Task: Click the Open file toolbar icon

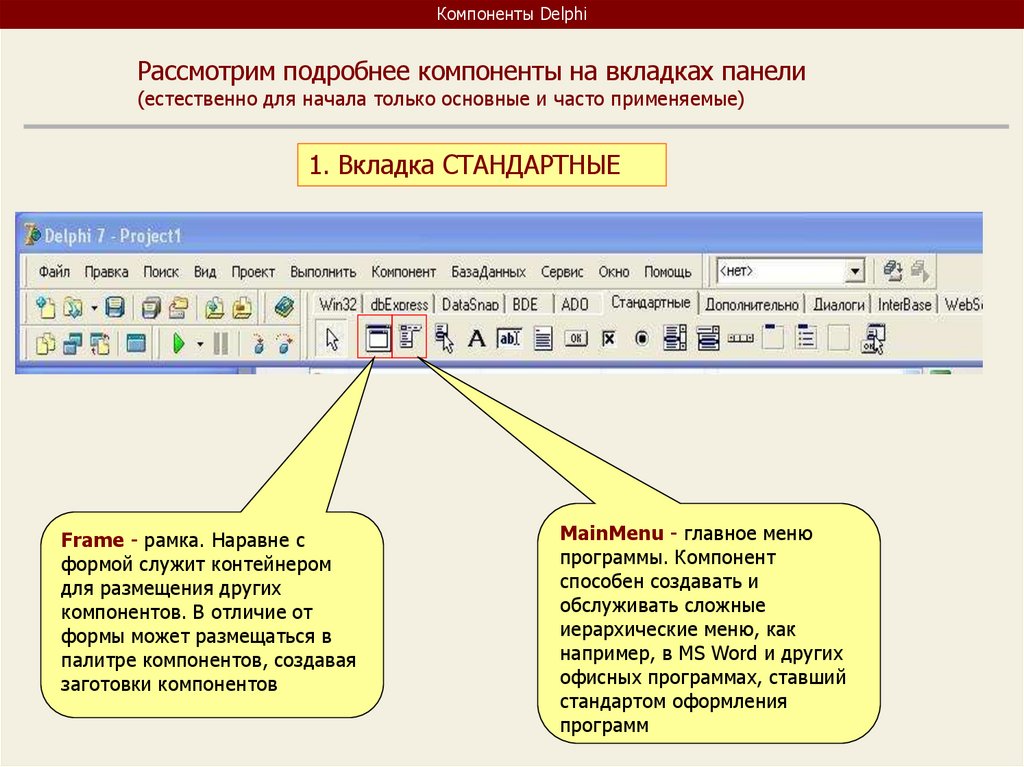Action: [72, 306]
